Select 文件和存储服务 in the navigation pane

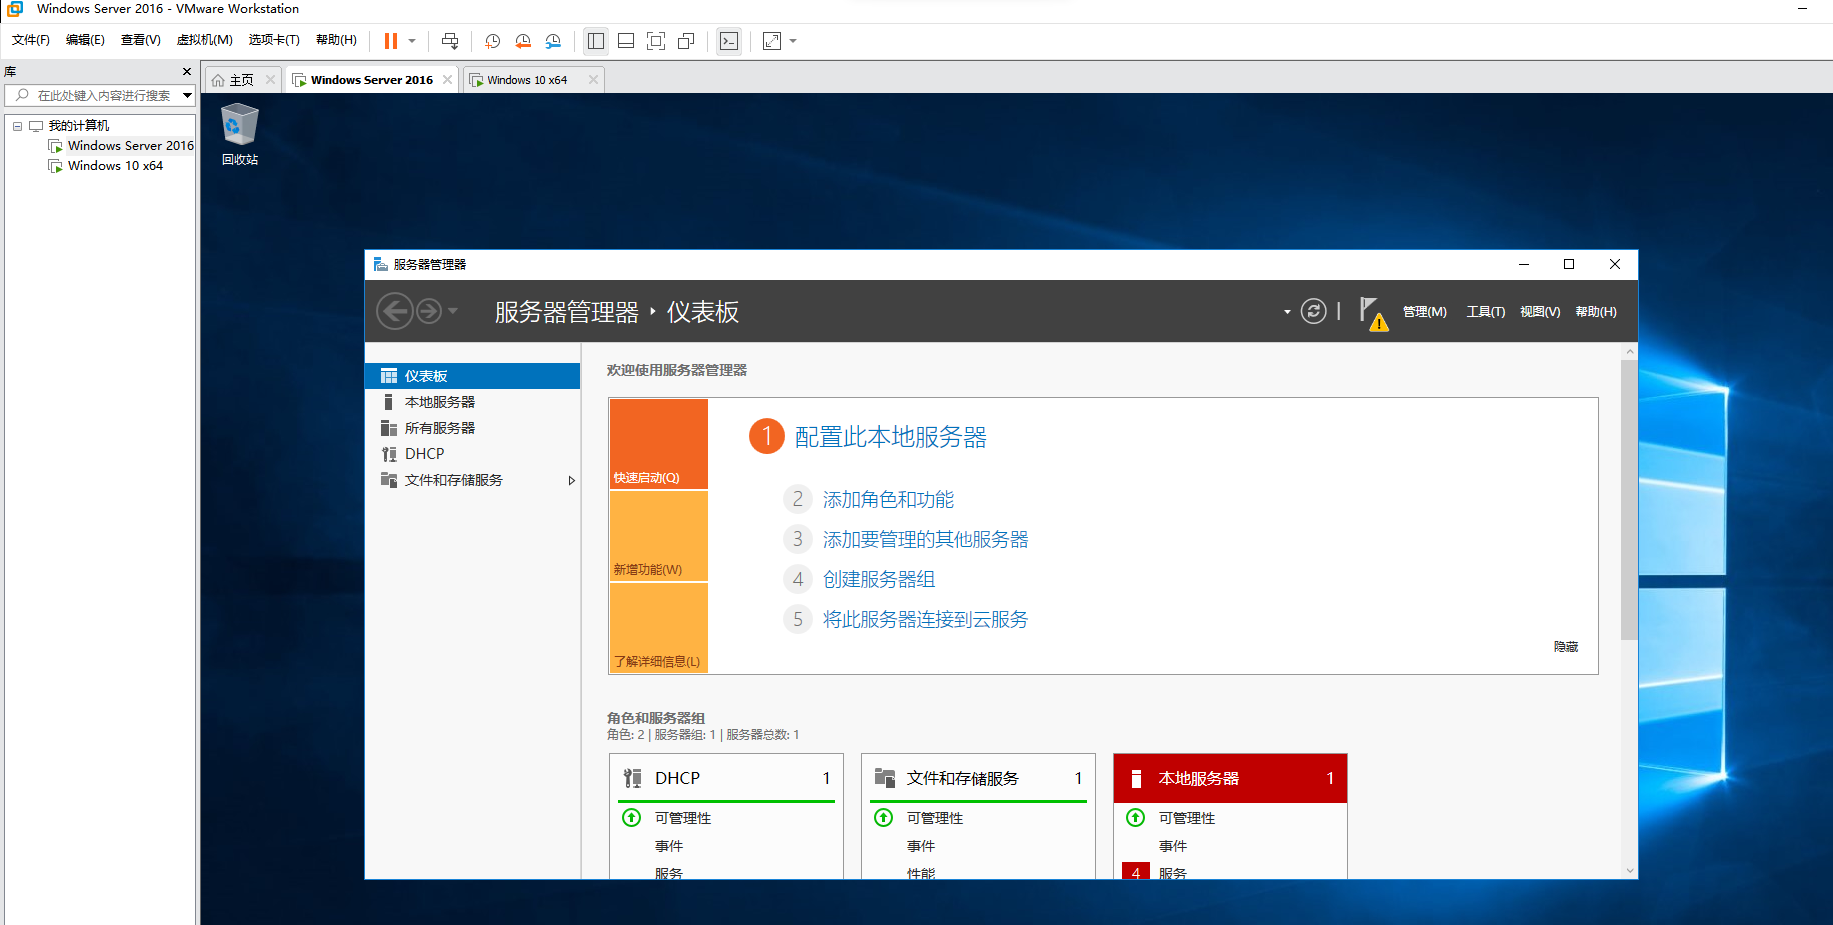(473, 480)
